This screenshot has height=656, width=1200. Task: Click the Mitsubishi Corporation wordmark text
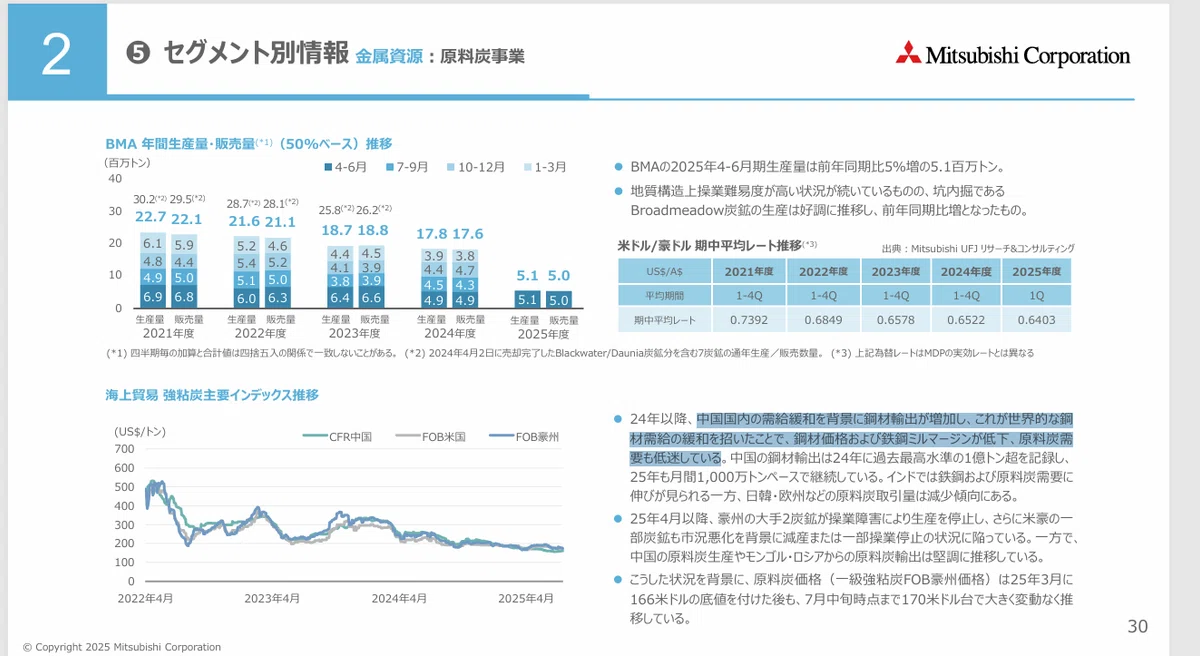point(1027,55)
